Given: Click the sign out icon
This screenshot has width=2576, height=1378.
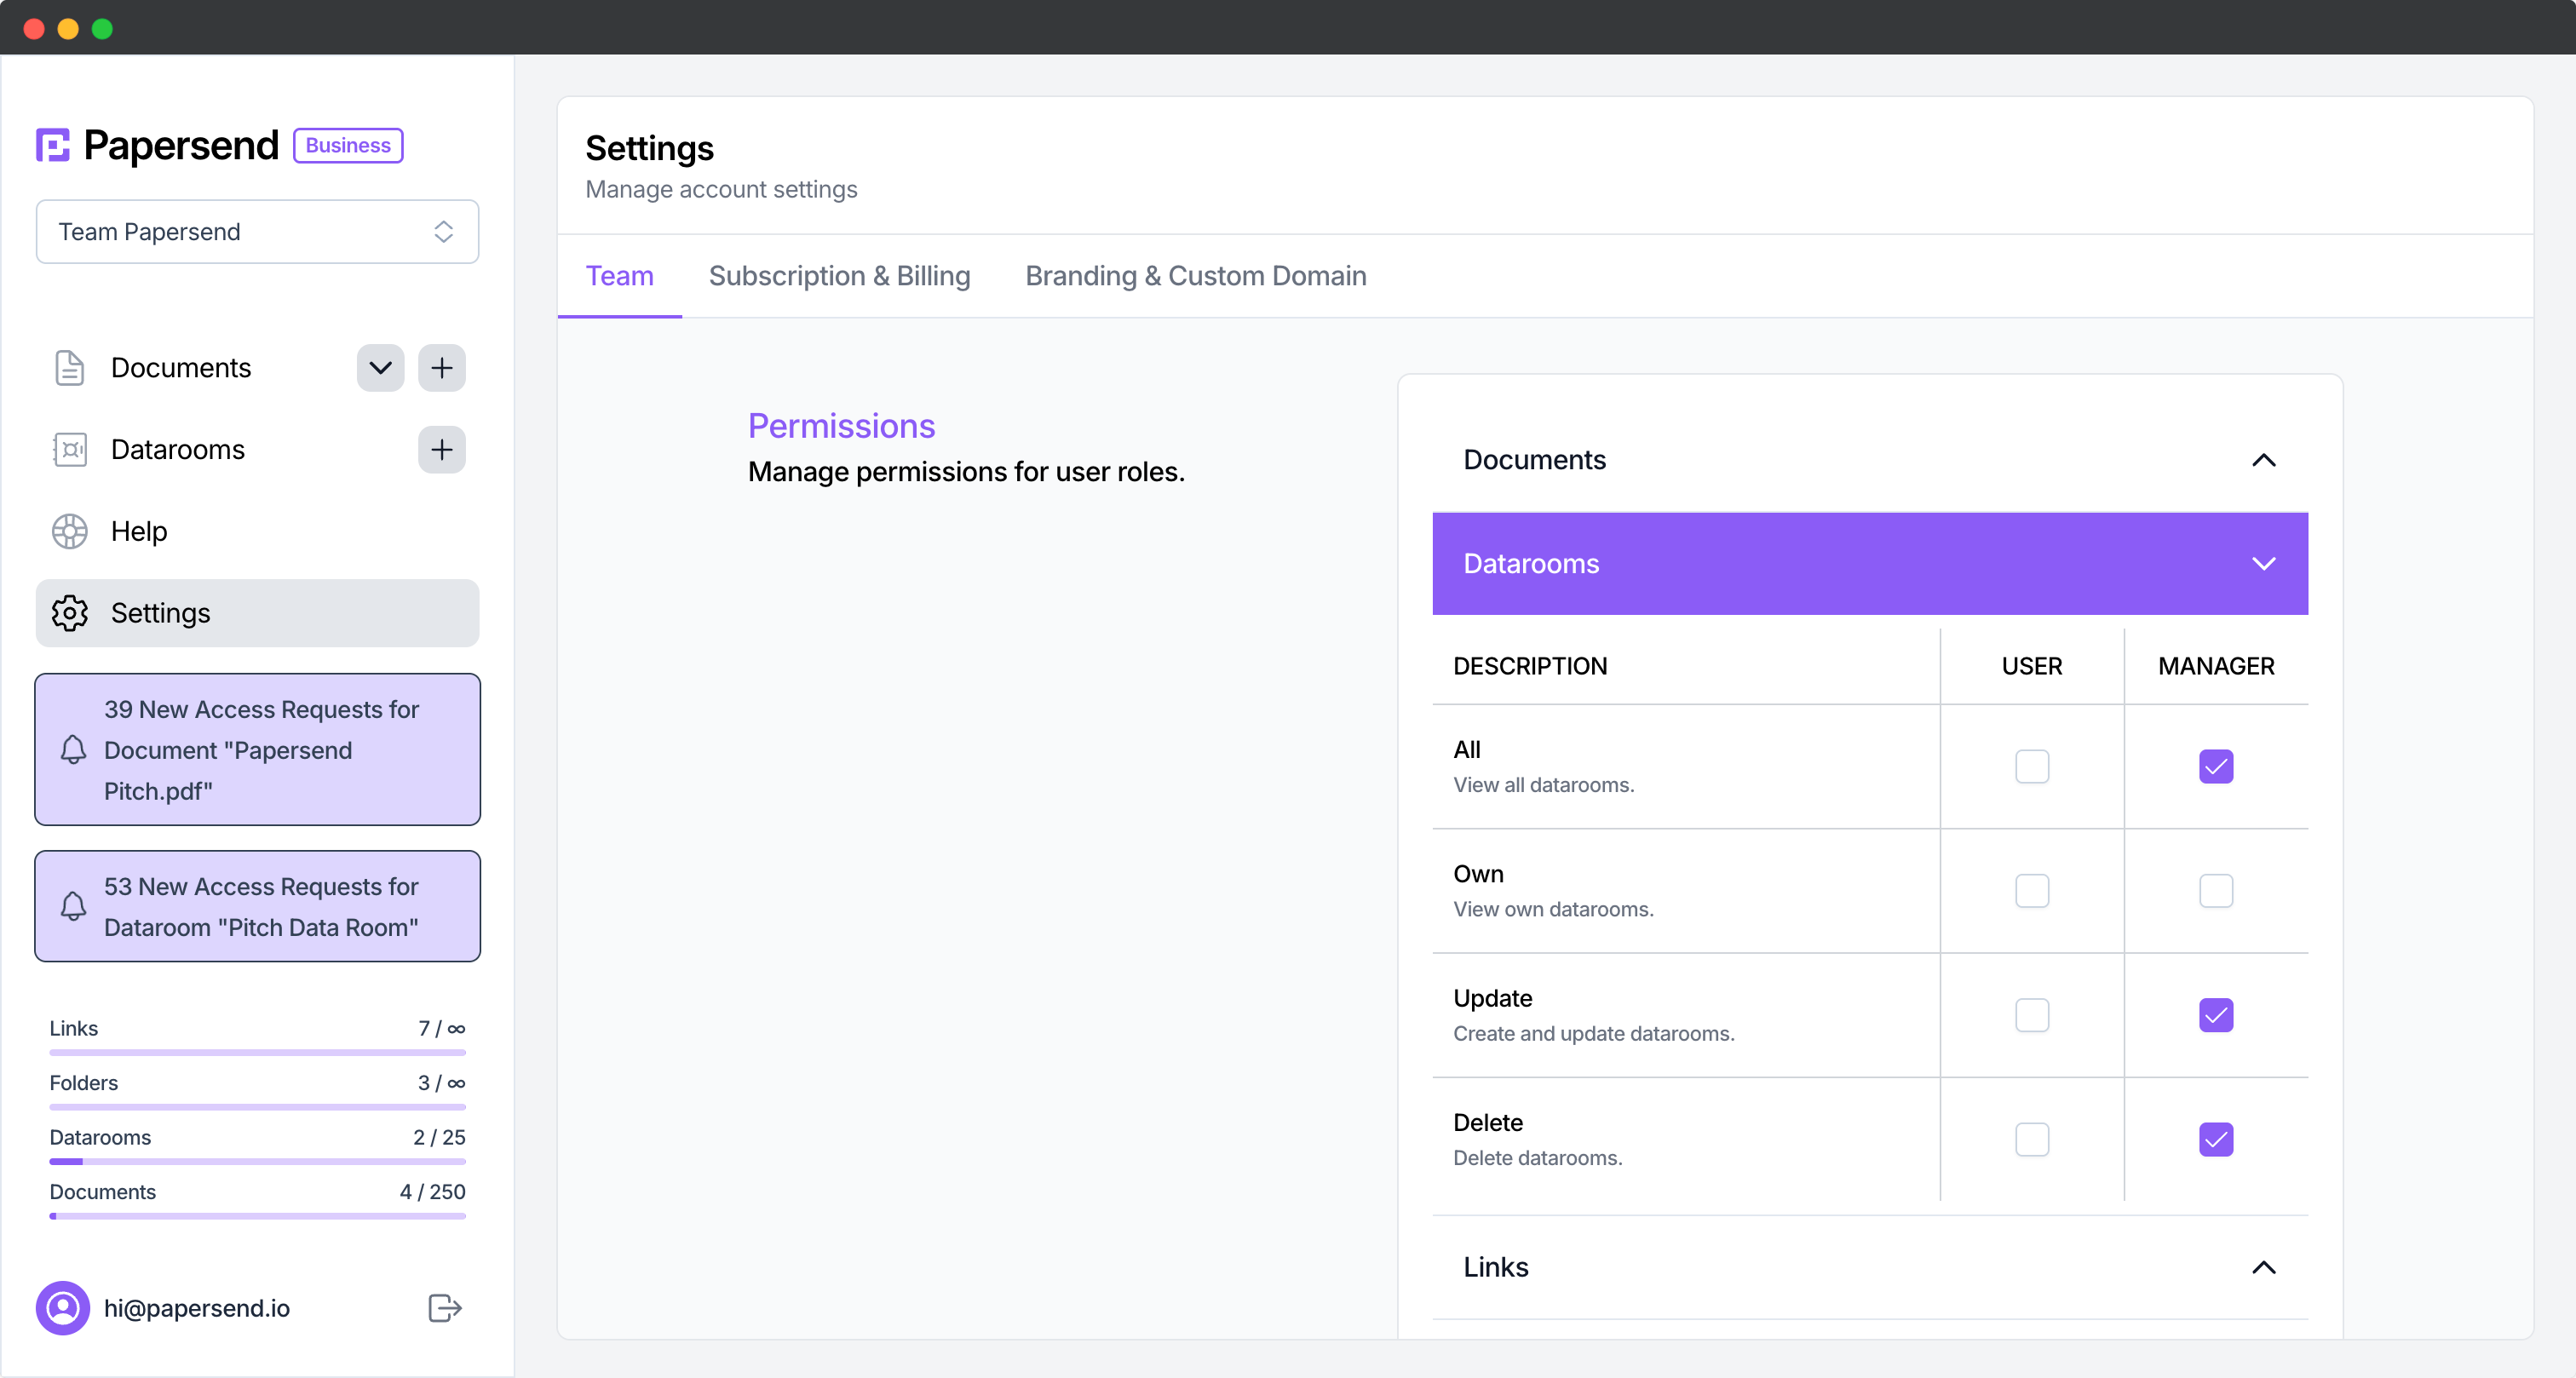Looking at the screenshot, I should [443, 1307].
